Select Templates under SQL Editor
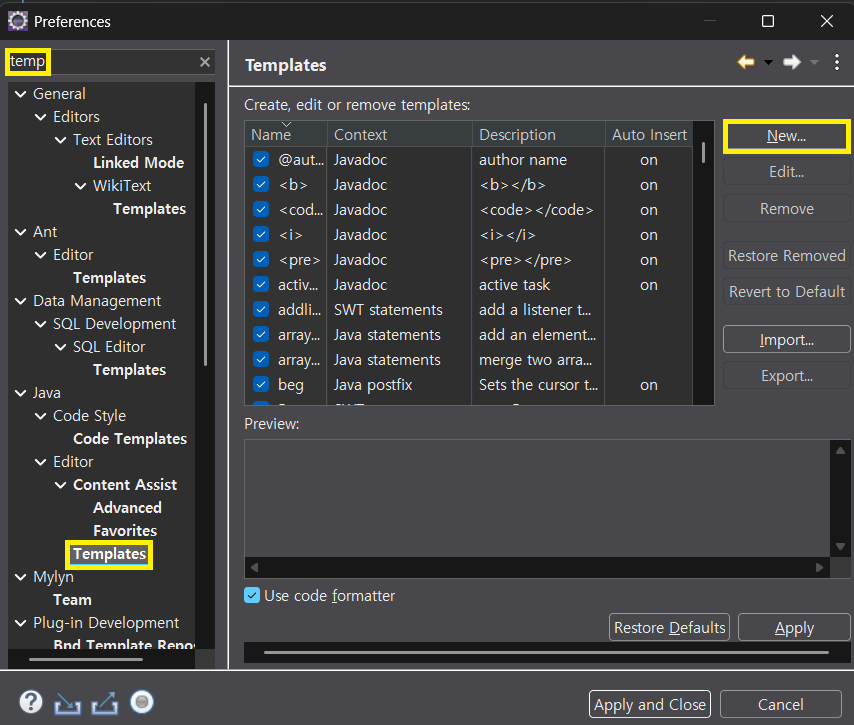 coord(130,370)
